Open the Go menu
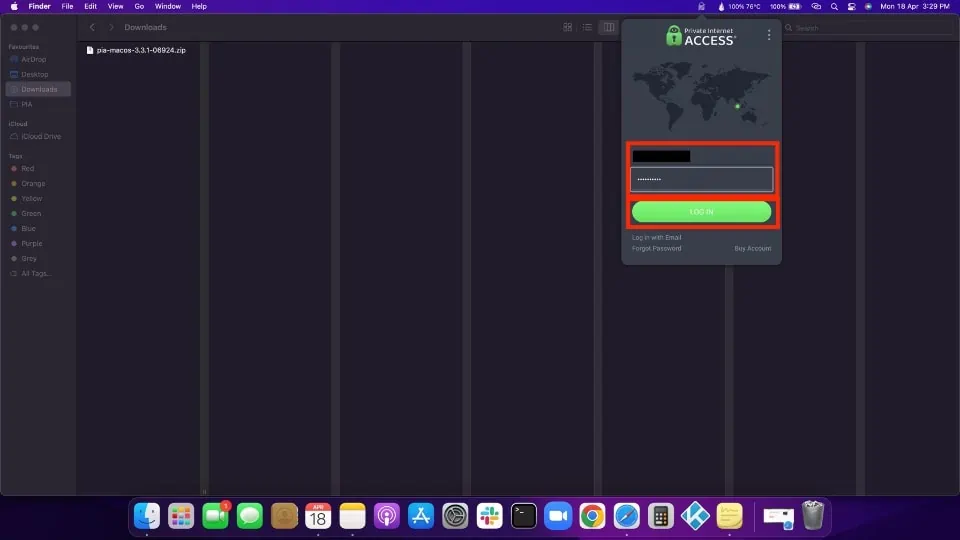 [139, 6]
